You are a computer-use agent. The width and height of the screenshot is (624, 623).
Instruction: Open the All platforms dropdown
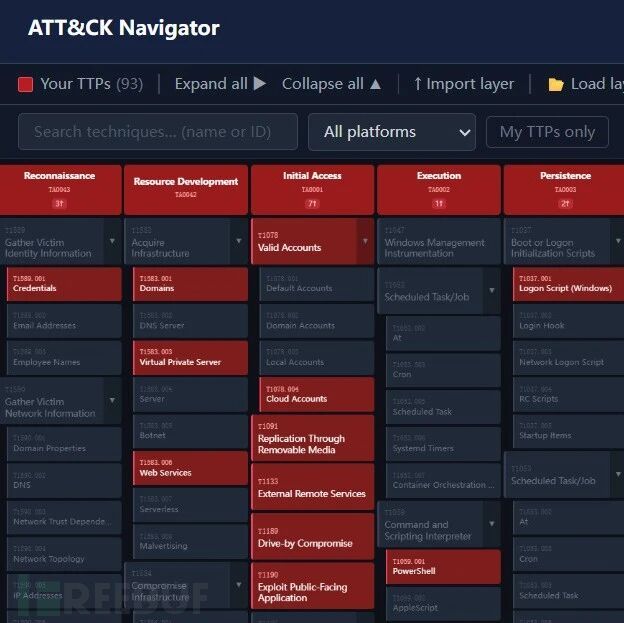coord(392,132)
